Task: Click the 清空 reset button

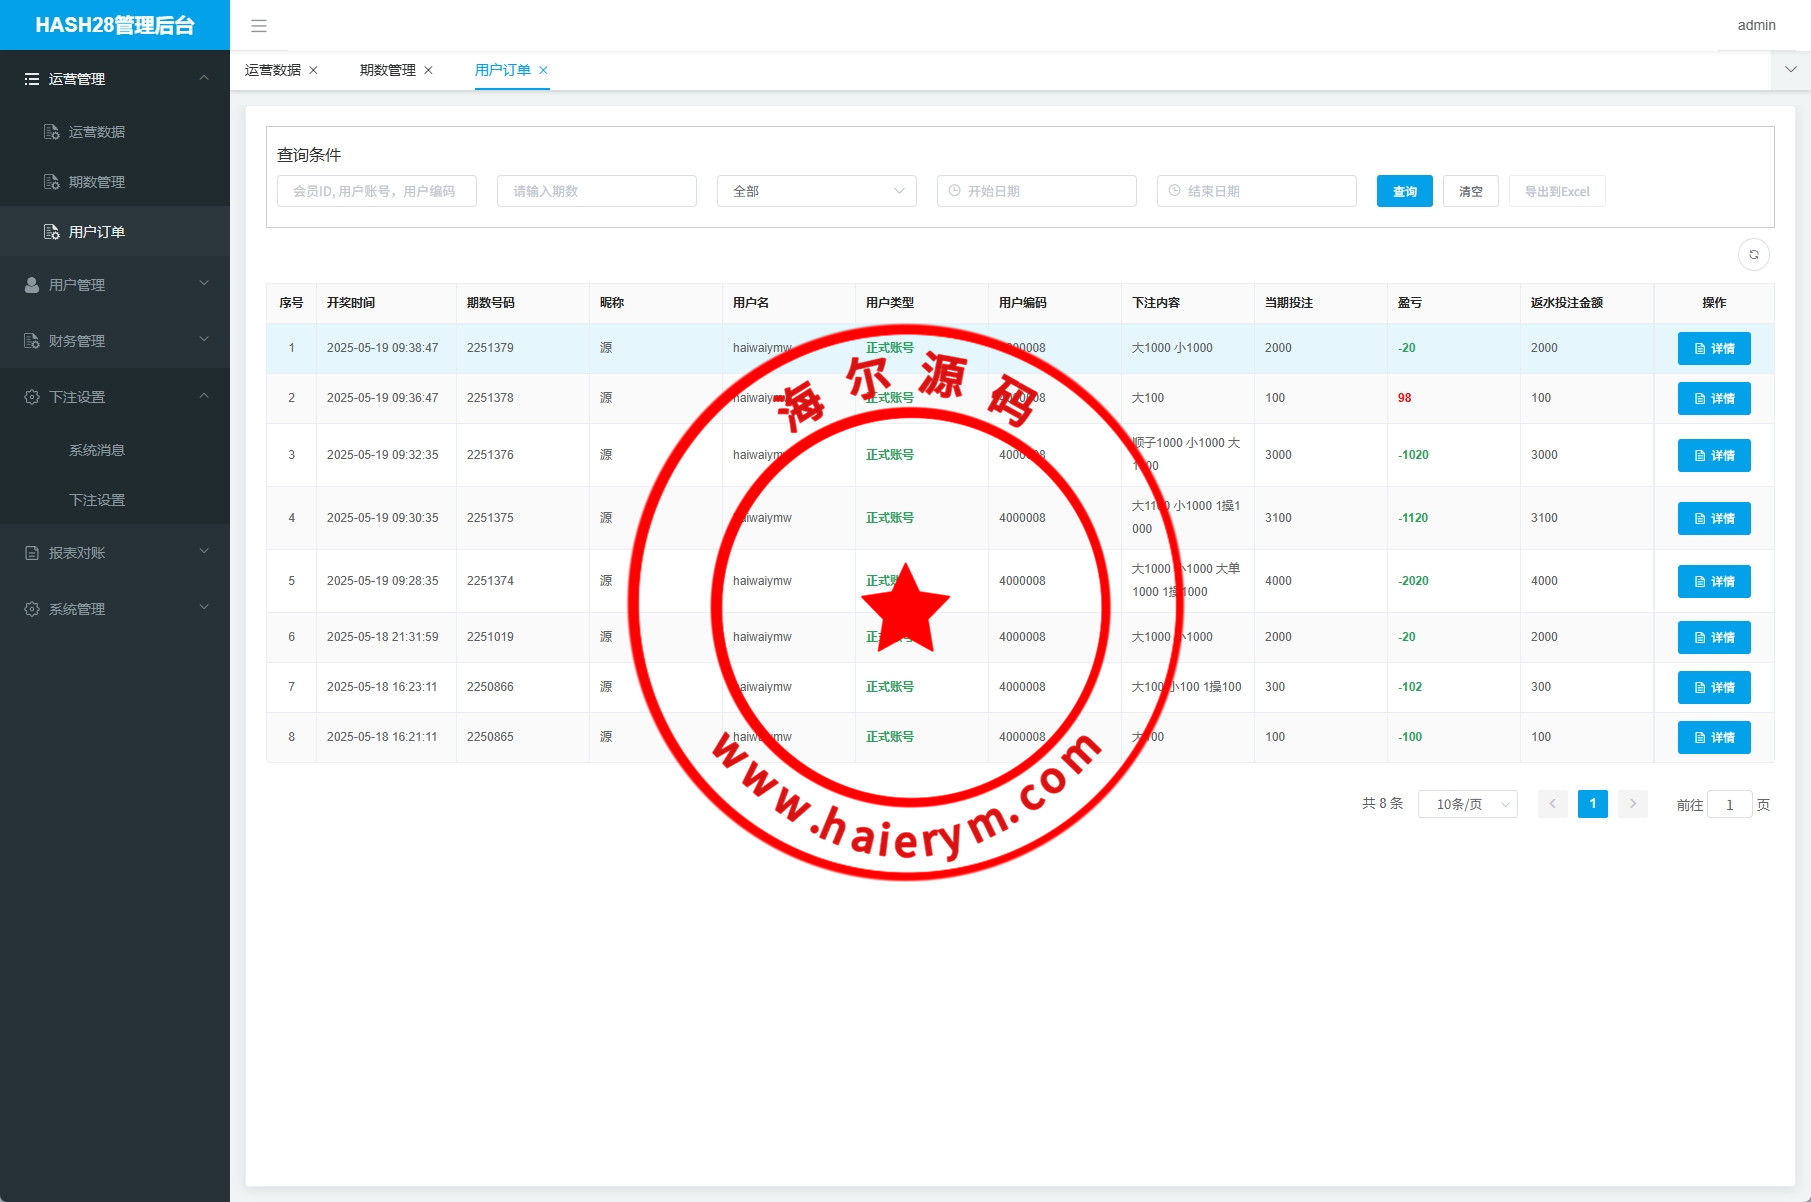Action: click(1470, 191)
